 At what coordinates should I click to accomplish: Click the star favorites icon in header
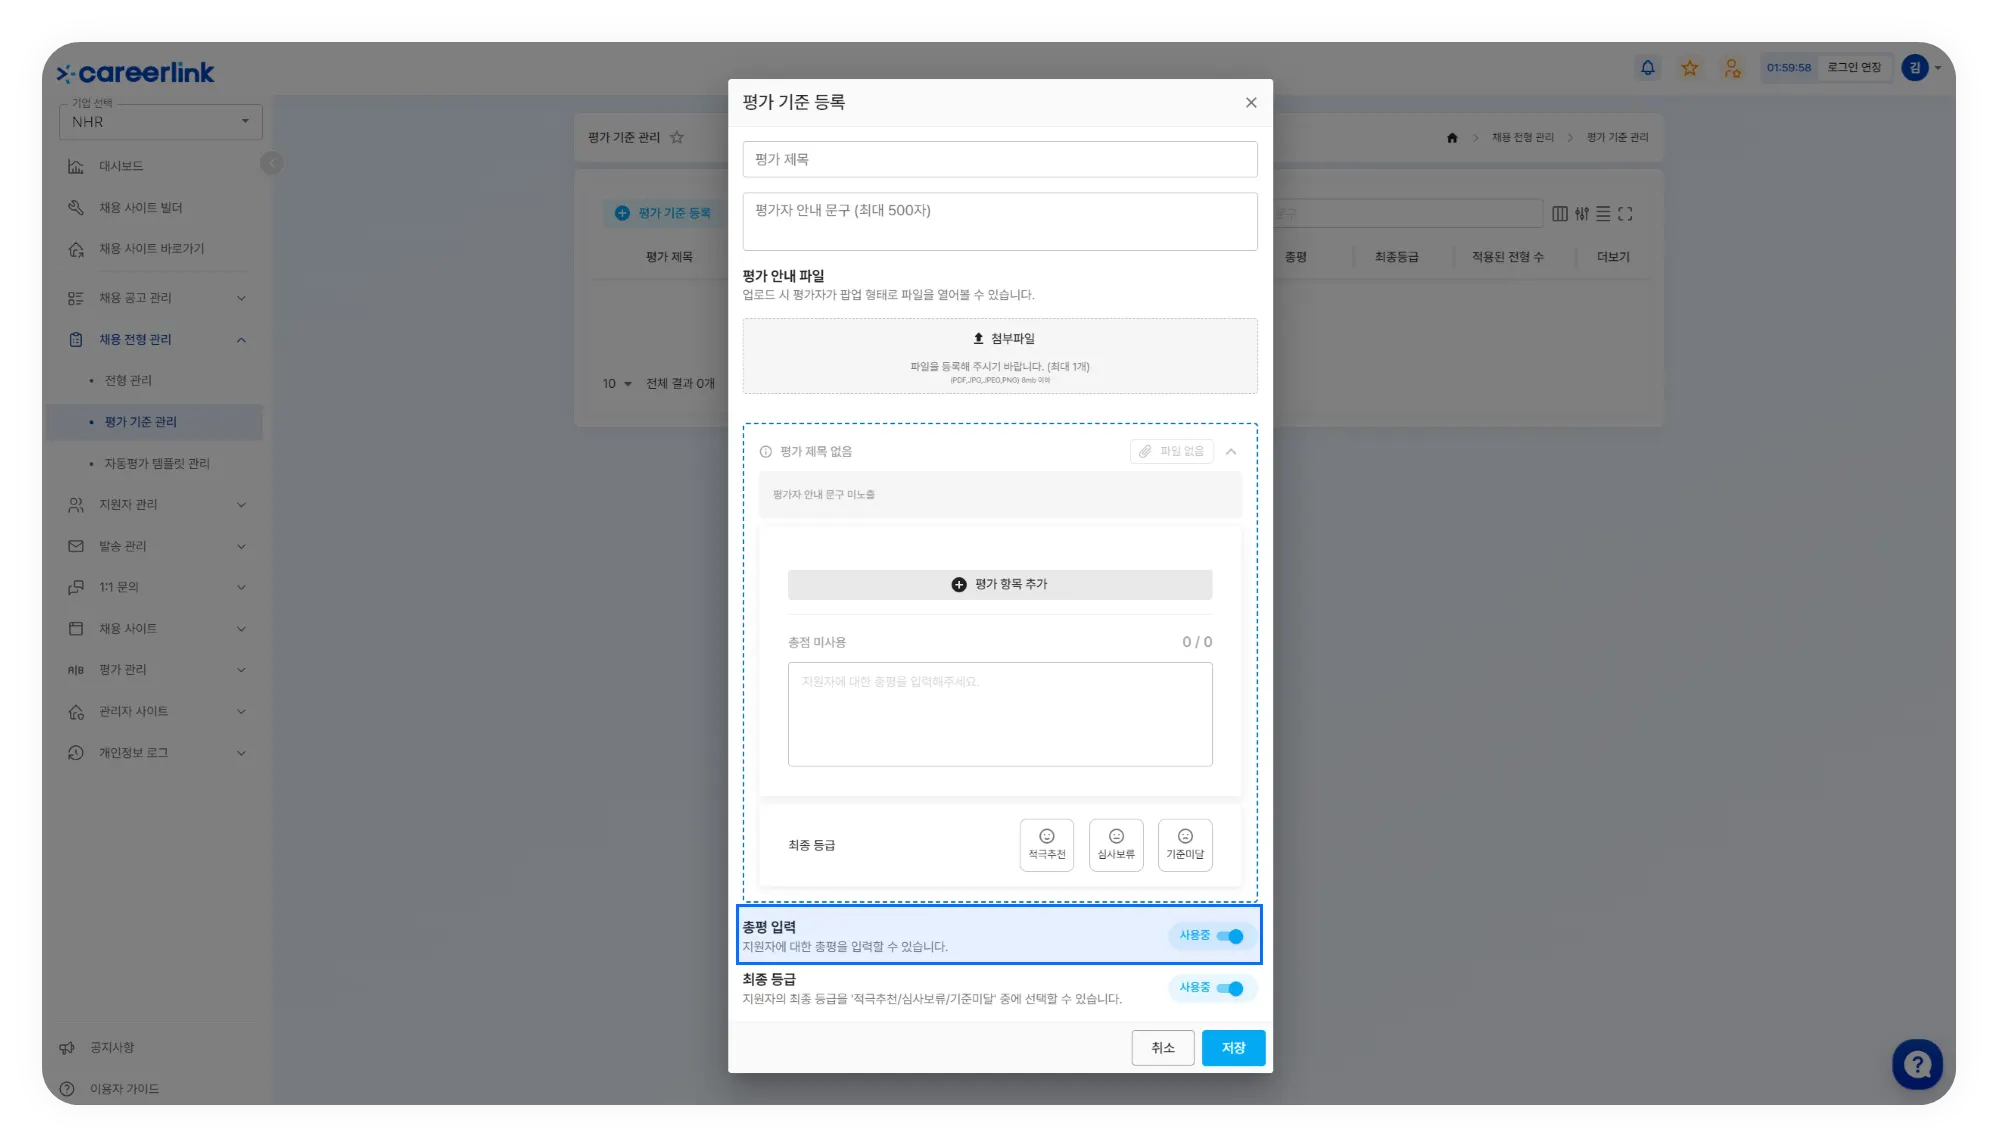(x=1689, y=68)
